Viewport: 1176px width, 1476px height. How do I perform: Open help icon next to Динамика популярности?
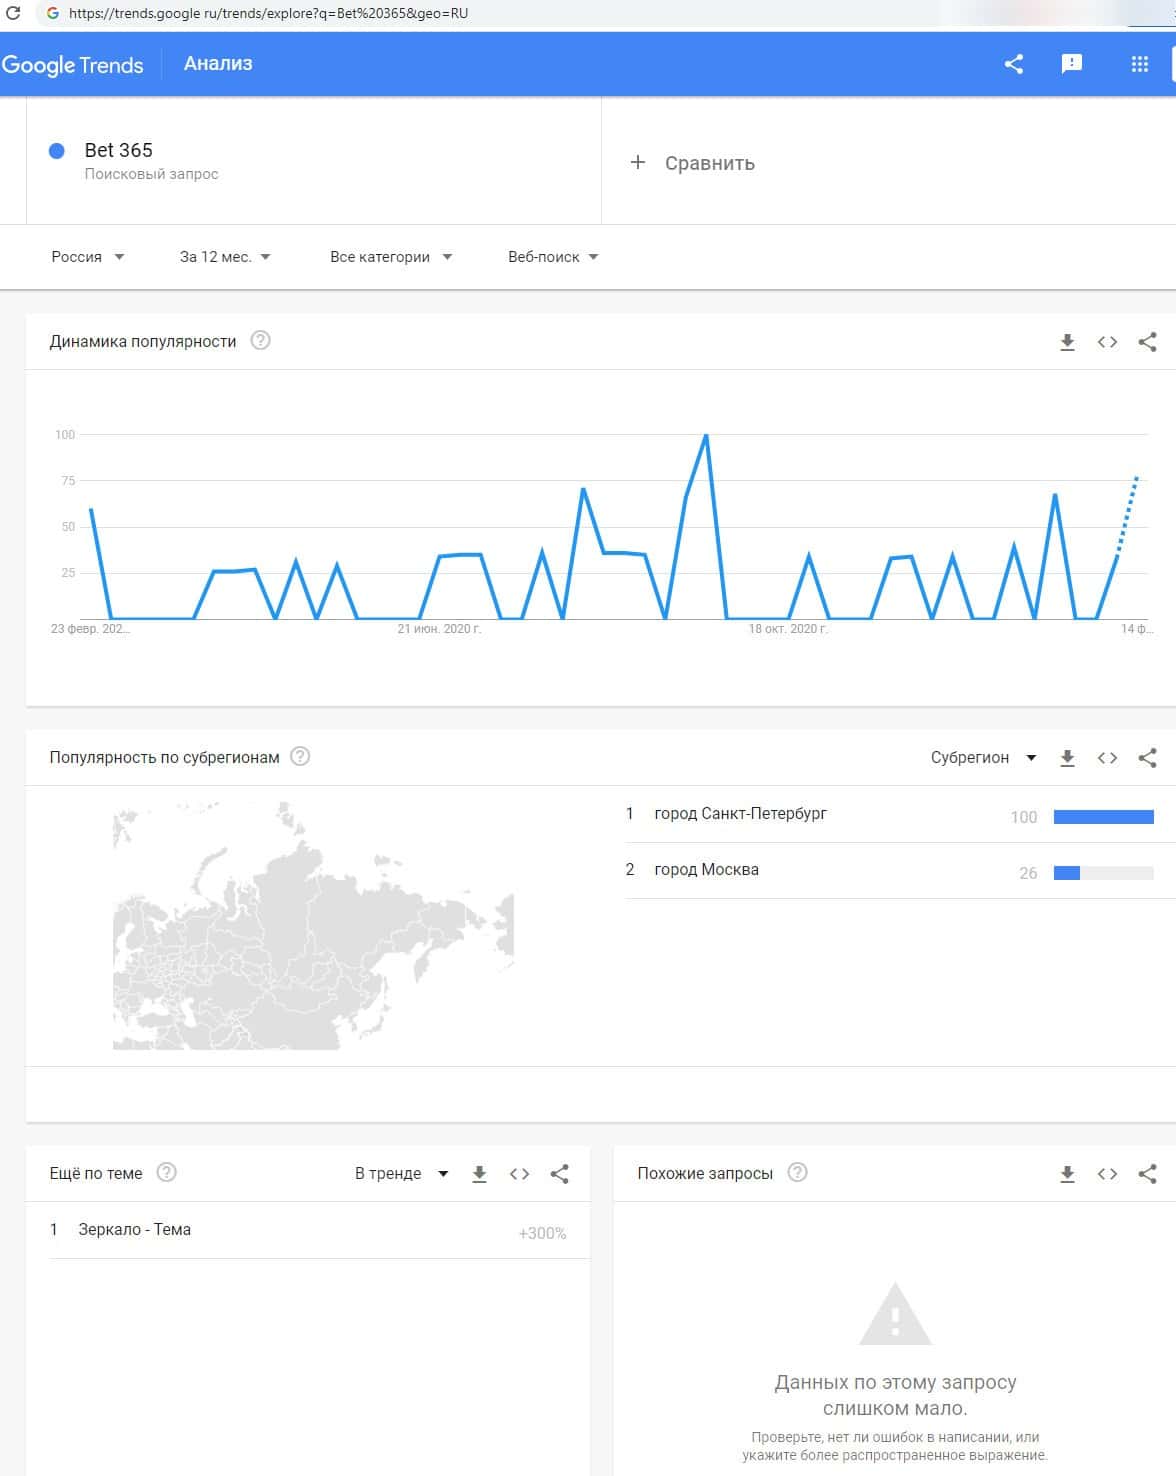260,341
